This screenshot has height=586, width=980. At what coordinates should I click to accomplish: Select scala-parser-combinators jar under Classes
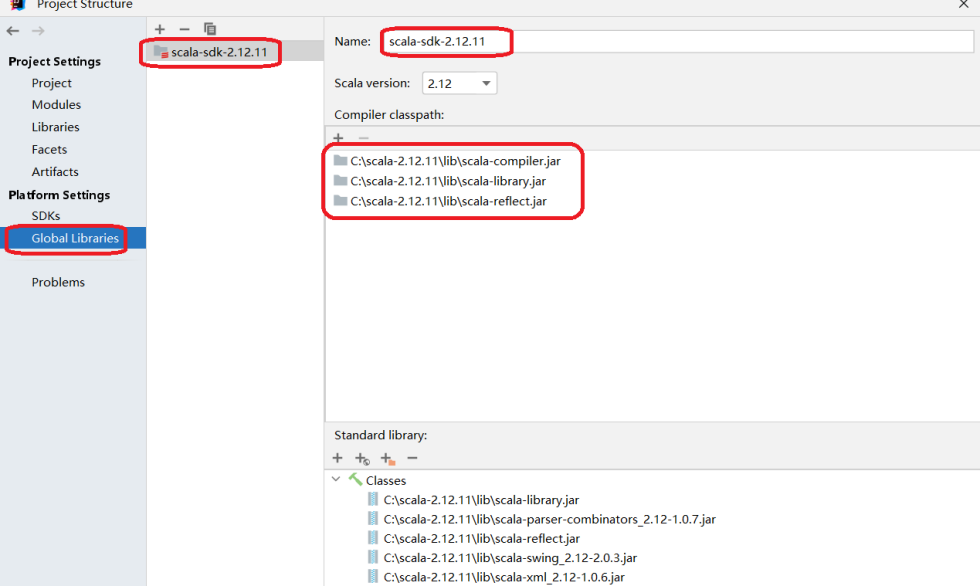coord(549,519)
